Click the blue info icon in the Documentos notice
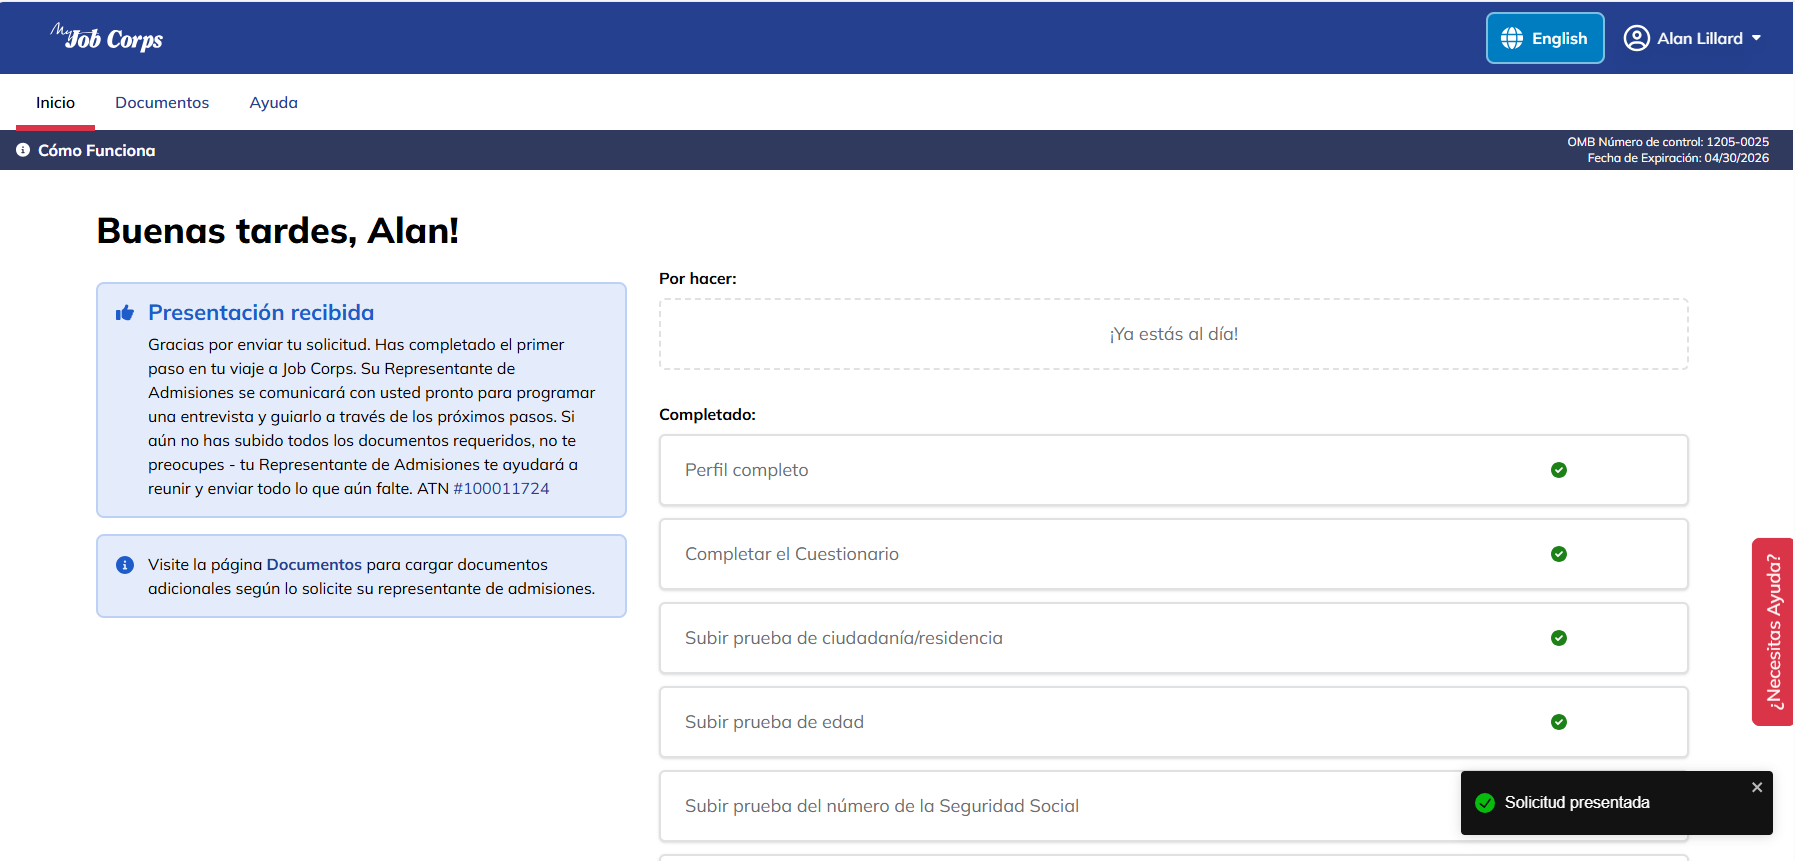This screenshot has width=1795, height=861. (x=125, y=565)
